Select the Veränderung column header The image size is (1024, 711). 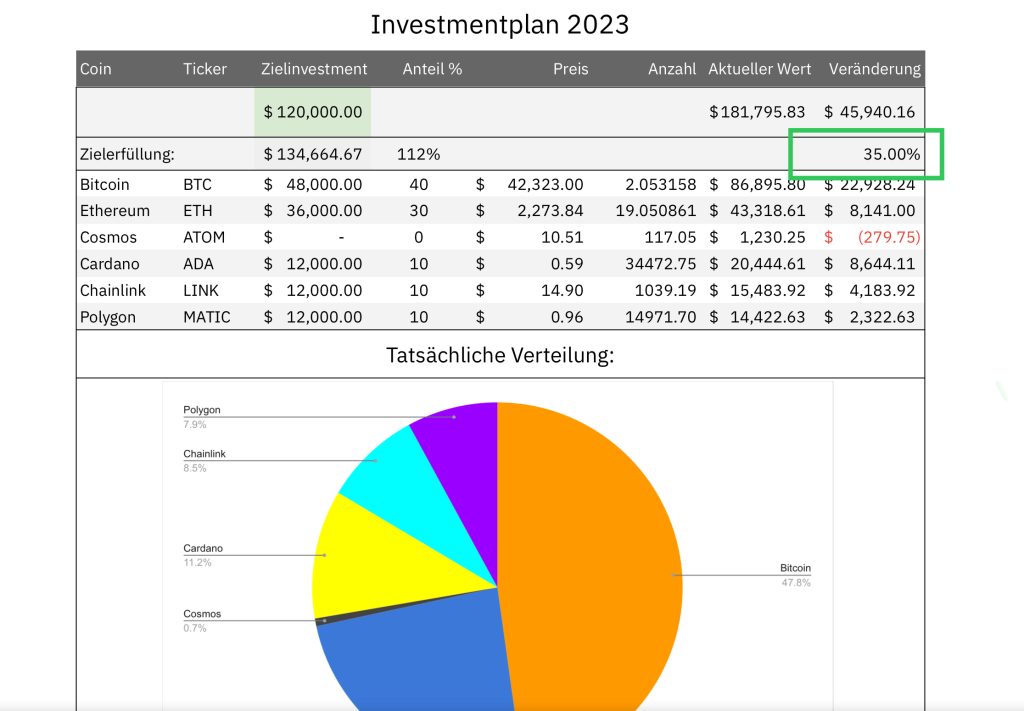click(x=874, y=69)
